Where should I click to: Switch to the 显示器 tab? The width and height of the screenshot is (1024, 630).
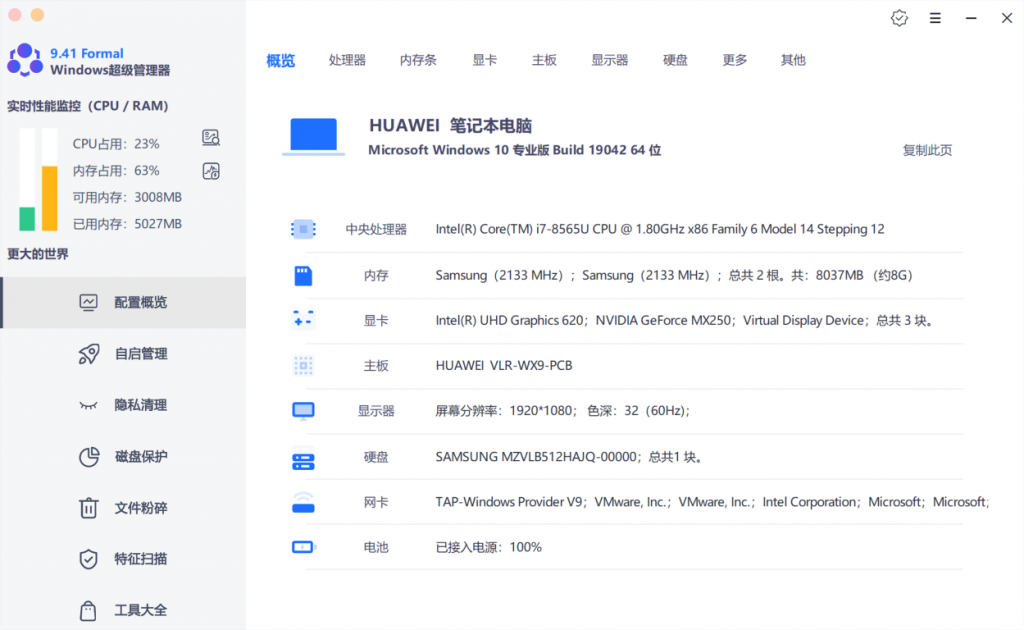point(609,60)
